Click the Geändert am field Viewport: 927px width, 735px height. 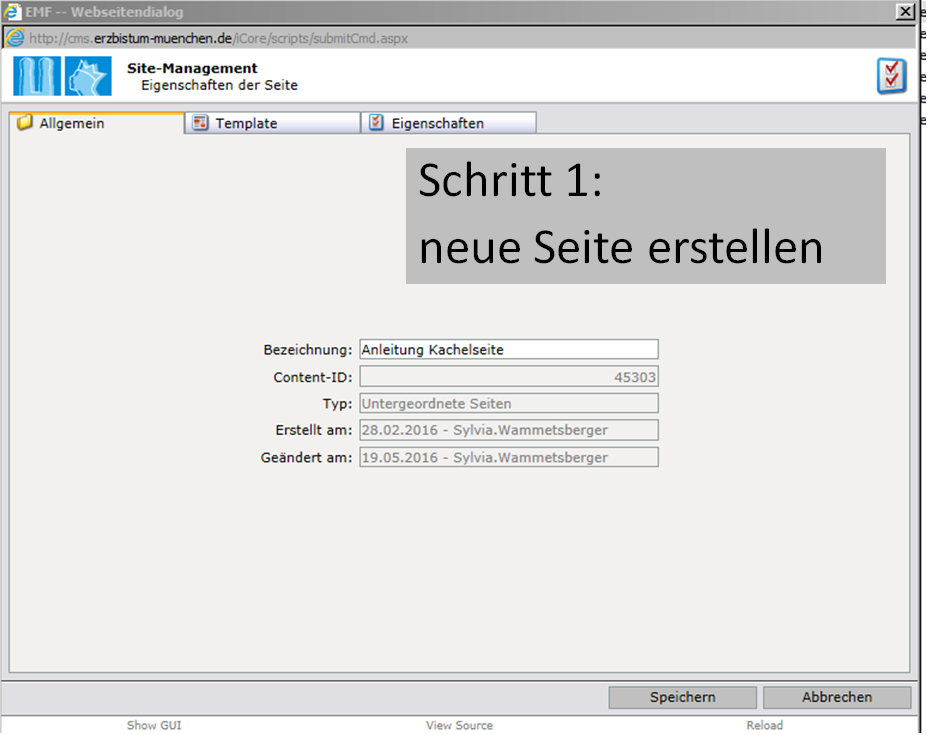pyautogui.click(x=509, y=457)
